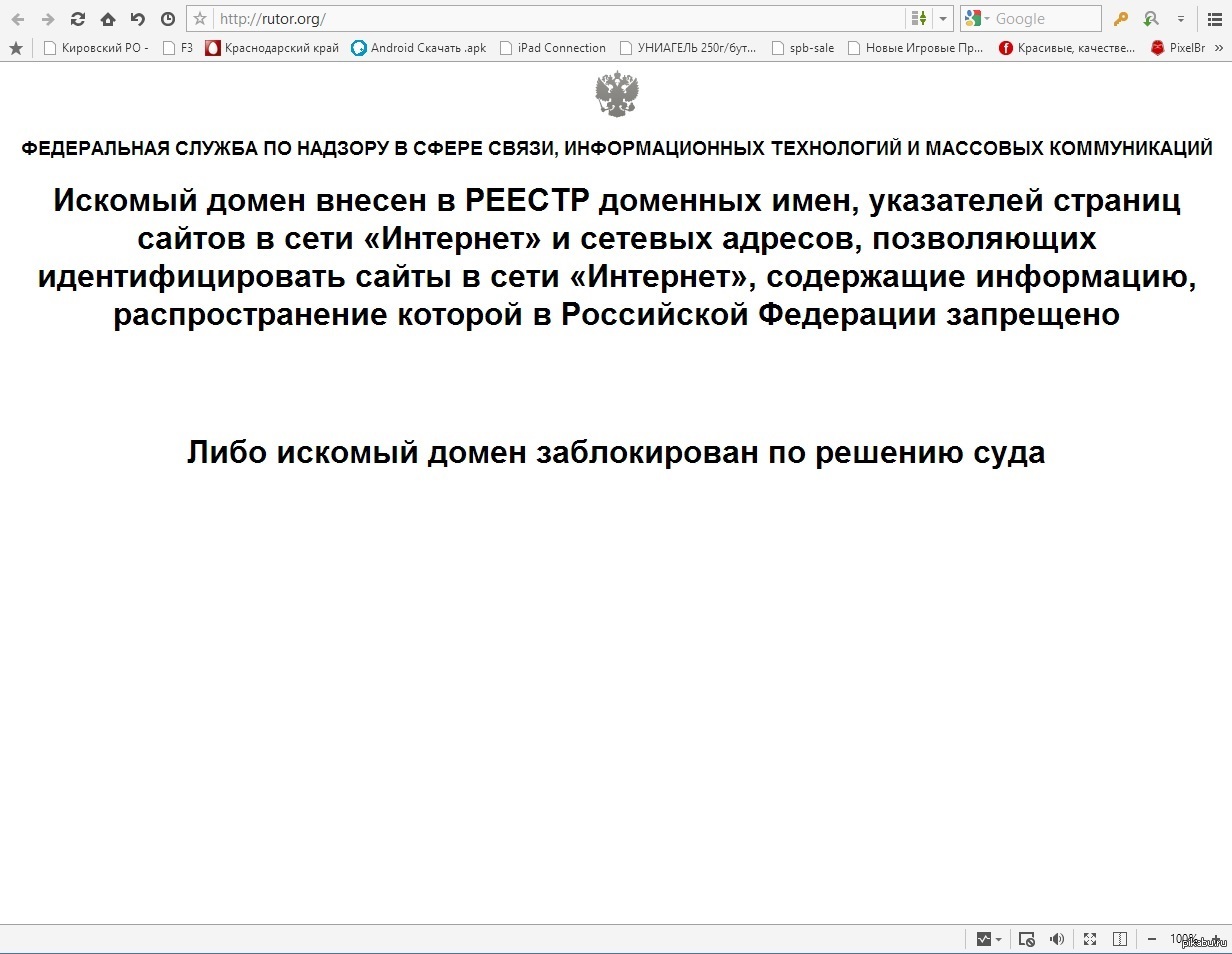Expand the address bar history dropdown
The image size is (1232, 954).
point(942,19)
